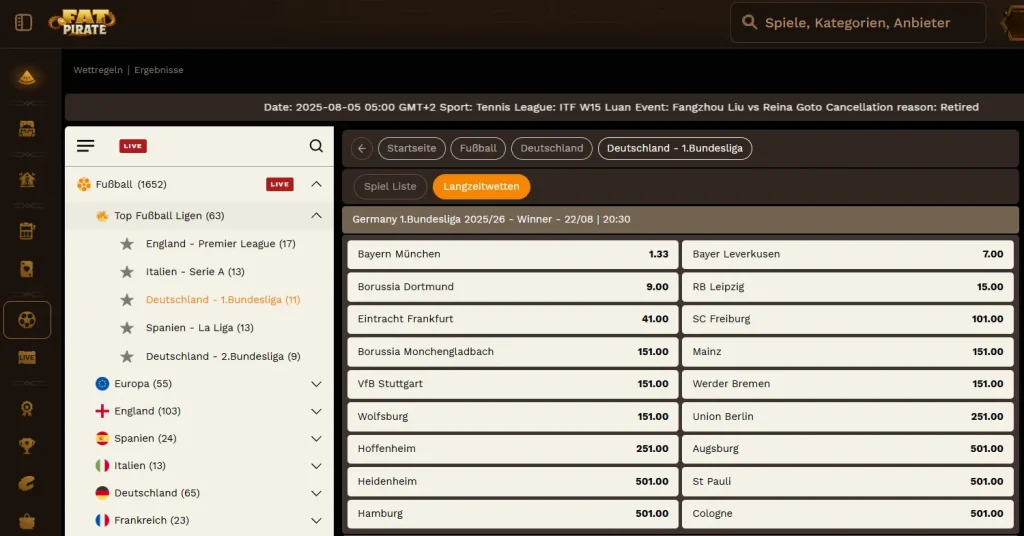Bet on Bayern München at 1.33
The image size is (1024, 536).
(513, 254)
